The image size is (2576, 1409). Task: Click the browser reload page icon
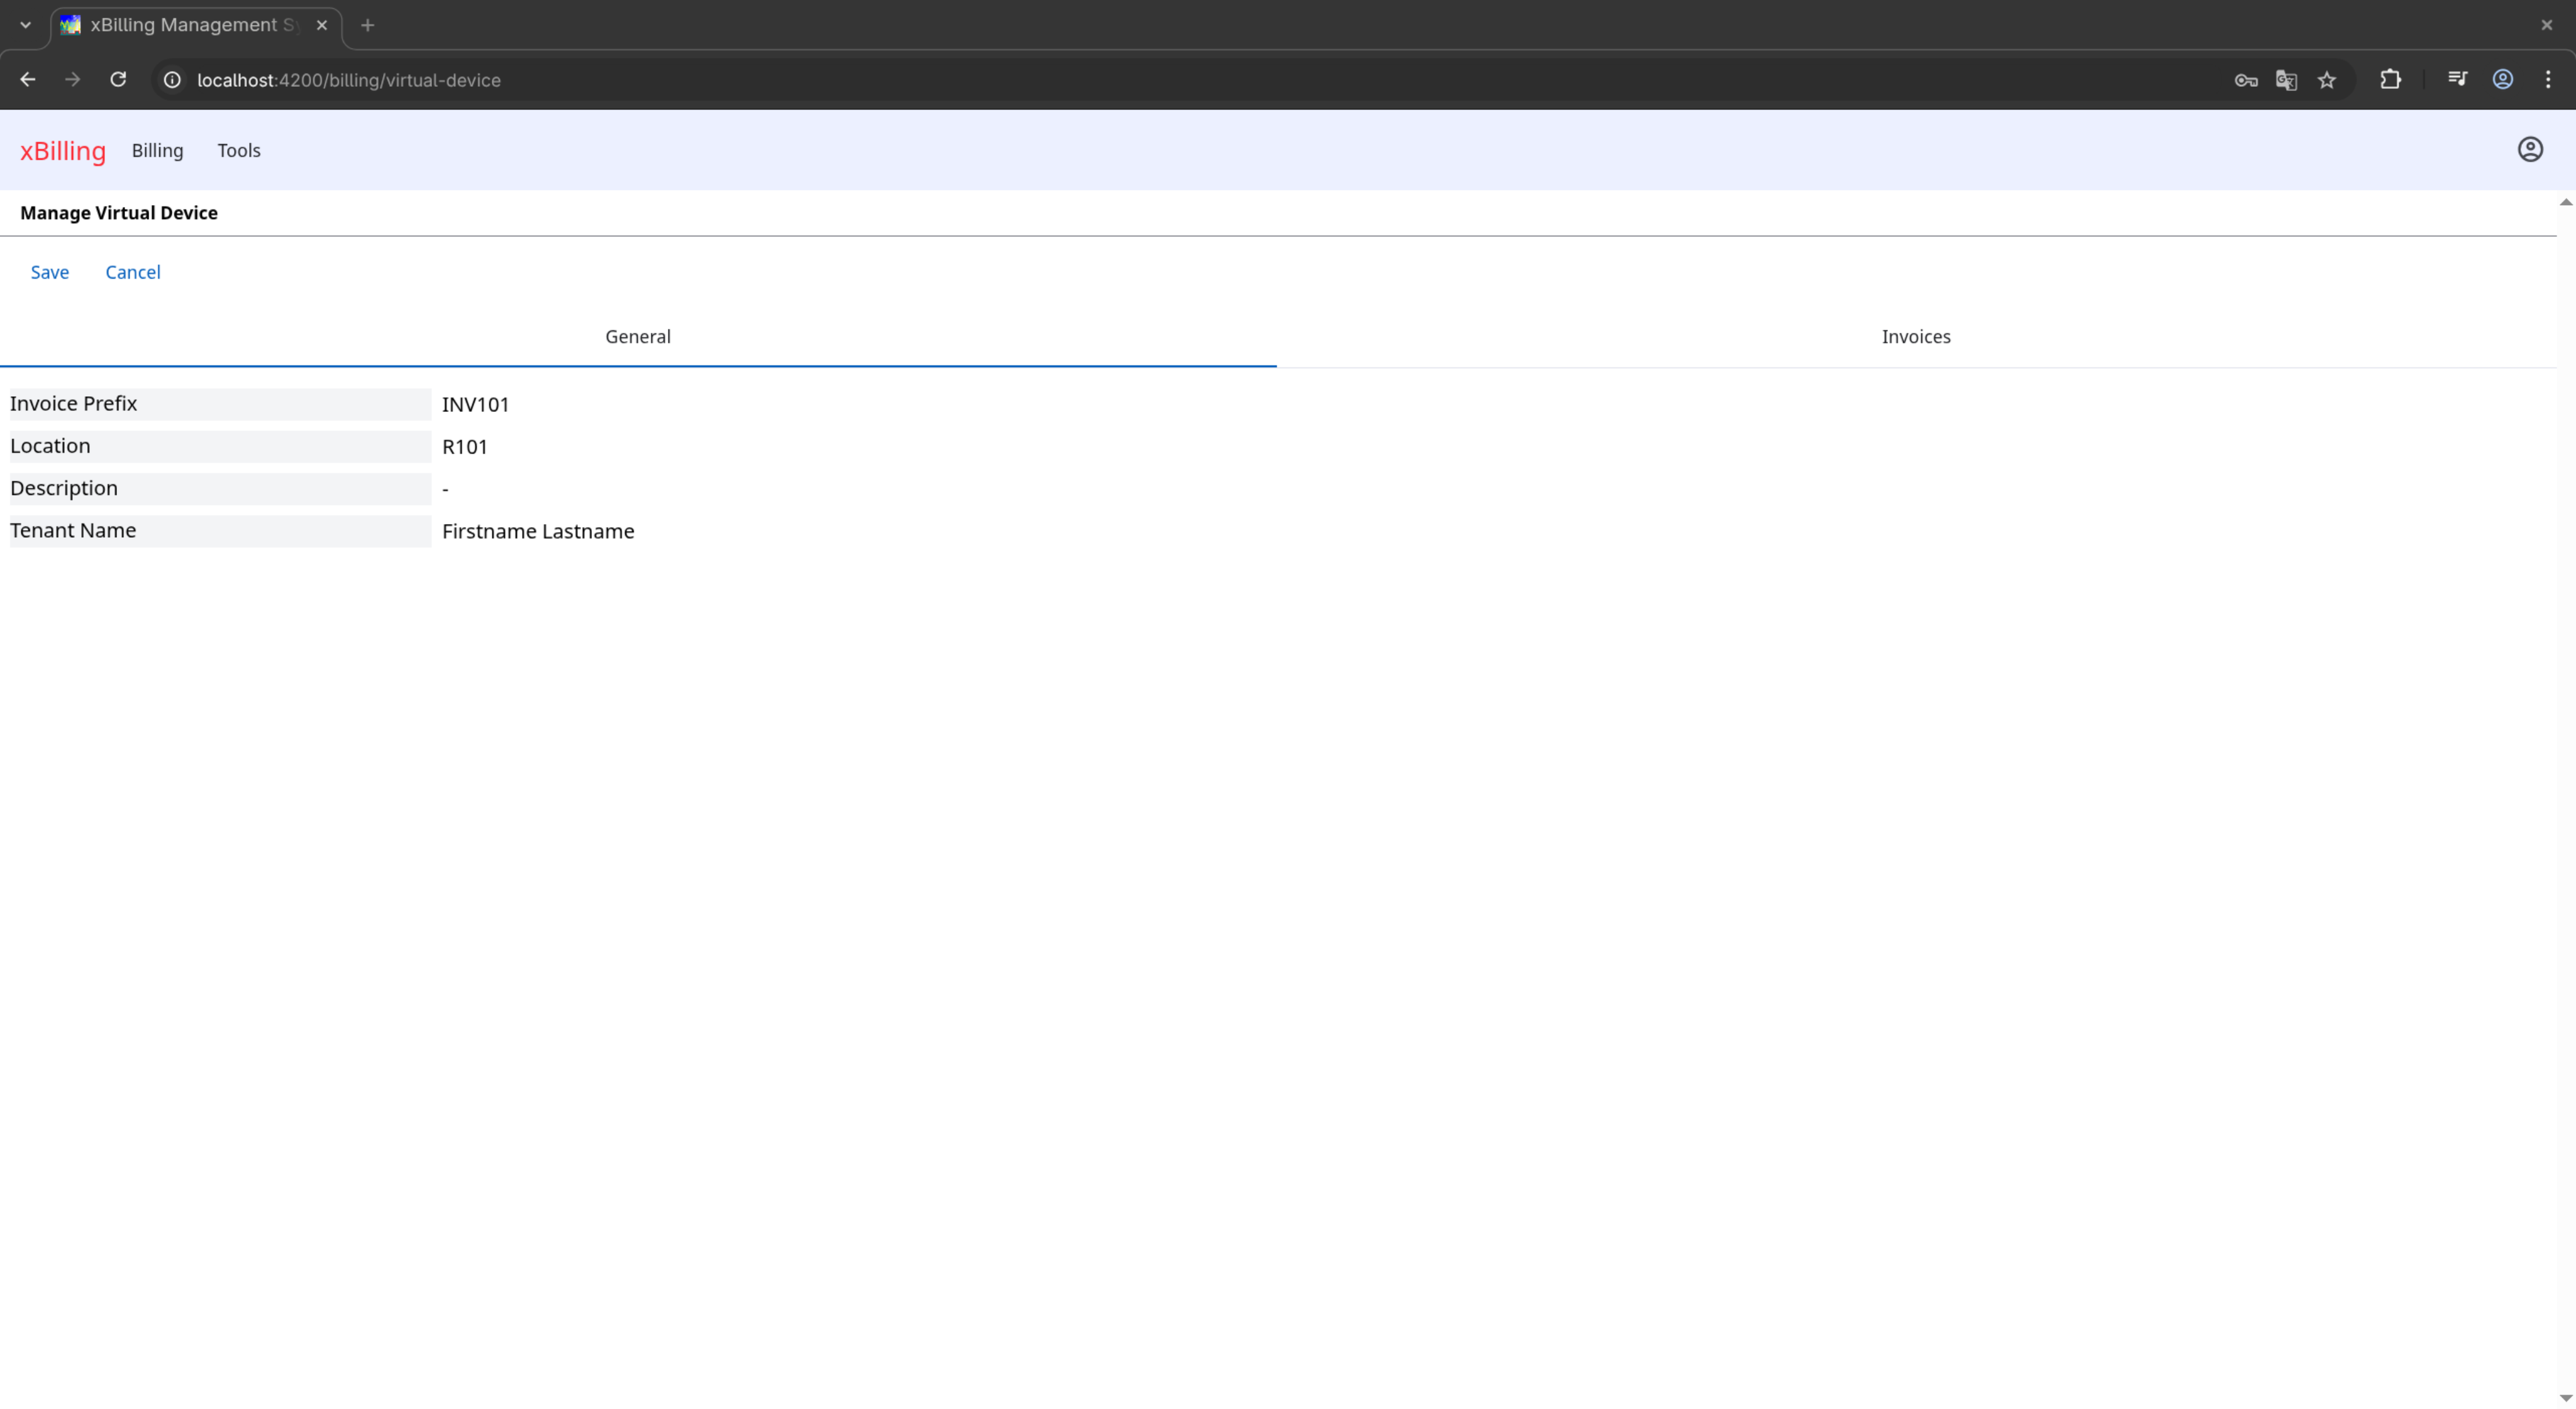[x=118, y=80]
